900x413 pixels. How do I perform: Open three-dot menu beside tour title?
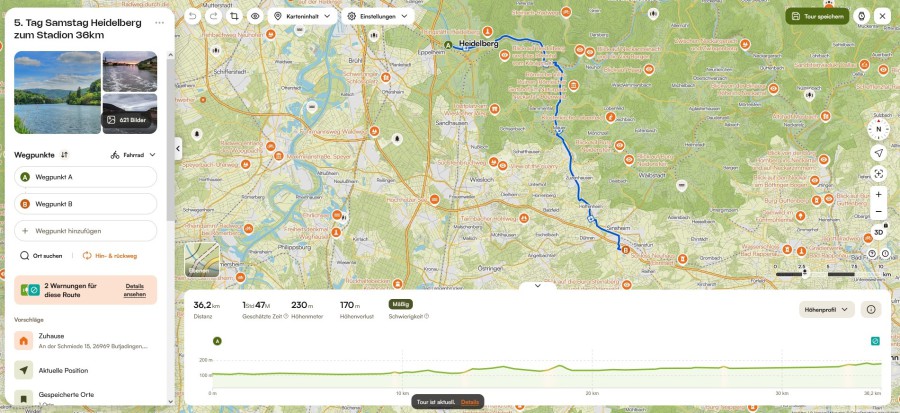coord(160,23)
